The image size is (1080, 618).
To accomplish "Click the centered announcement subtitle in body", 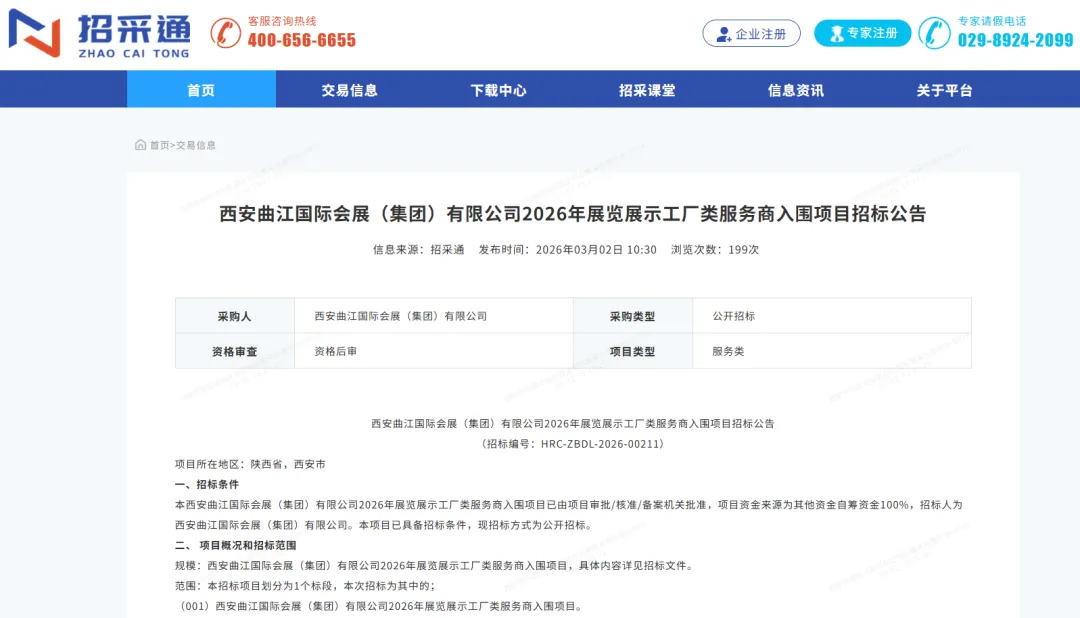I will (x=573, y=424).
